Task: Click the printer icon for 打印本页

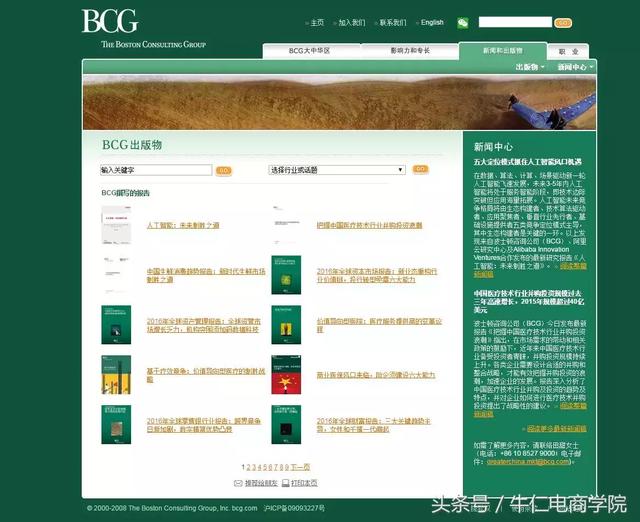Action: click(x=286, y=483)
